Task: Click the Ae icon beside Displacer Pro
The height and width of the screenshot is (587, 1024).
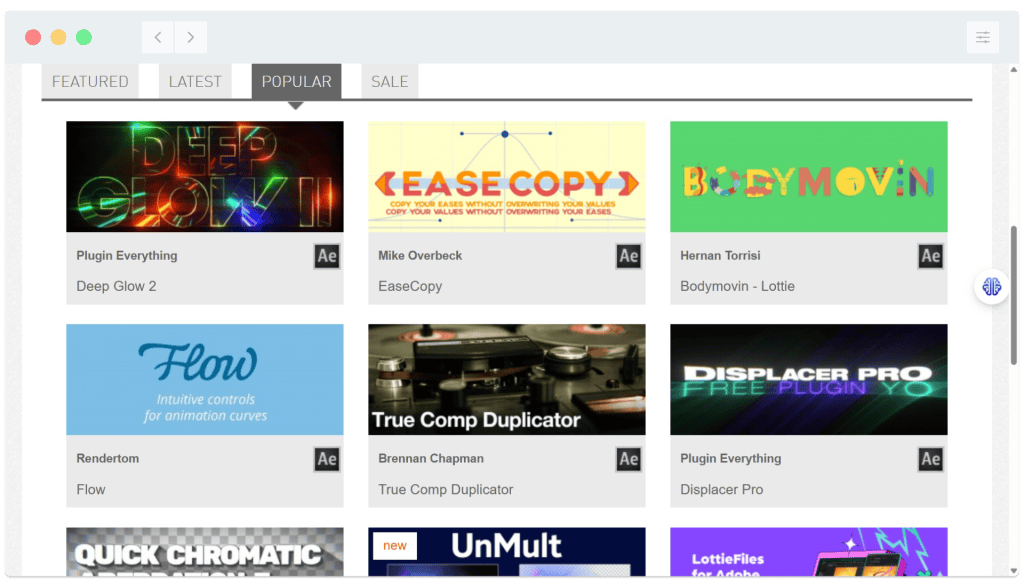Action: tap(930, 459)
